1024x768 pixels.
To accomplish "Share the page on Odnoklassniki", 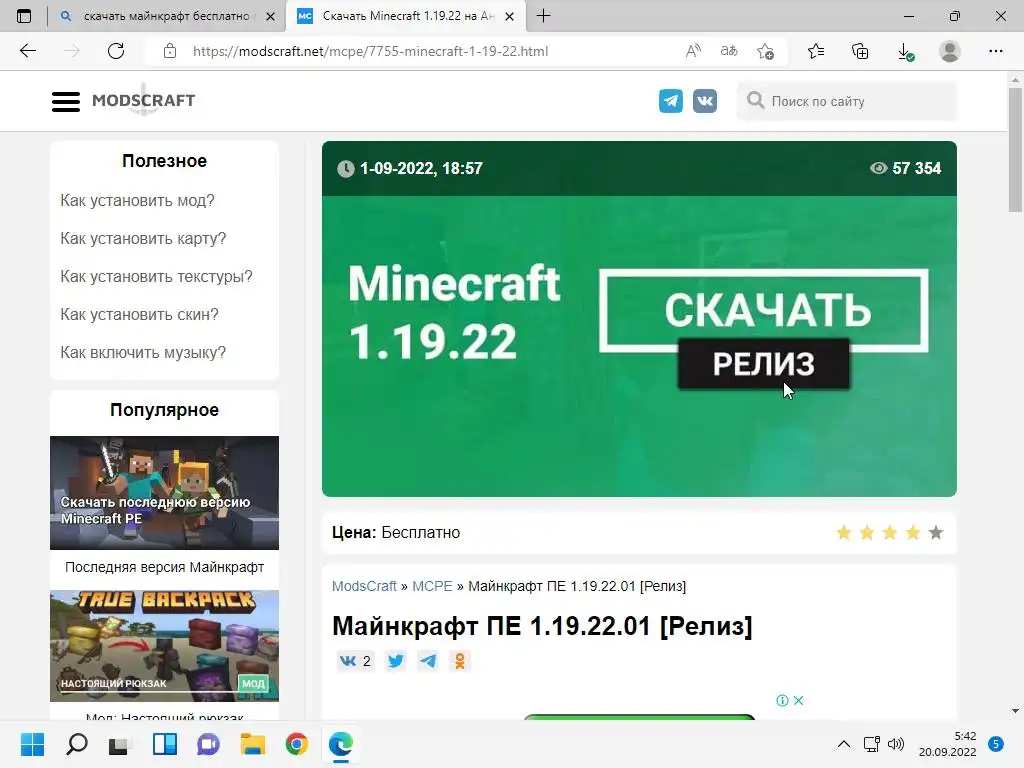I will [460, 661].
